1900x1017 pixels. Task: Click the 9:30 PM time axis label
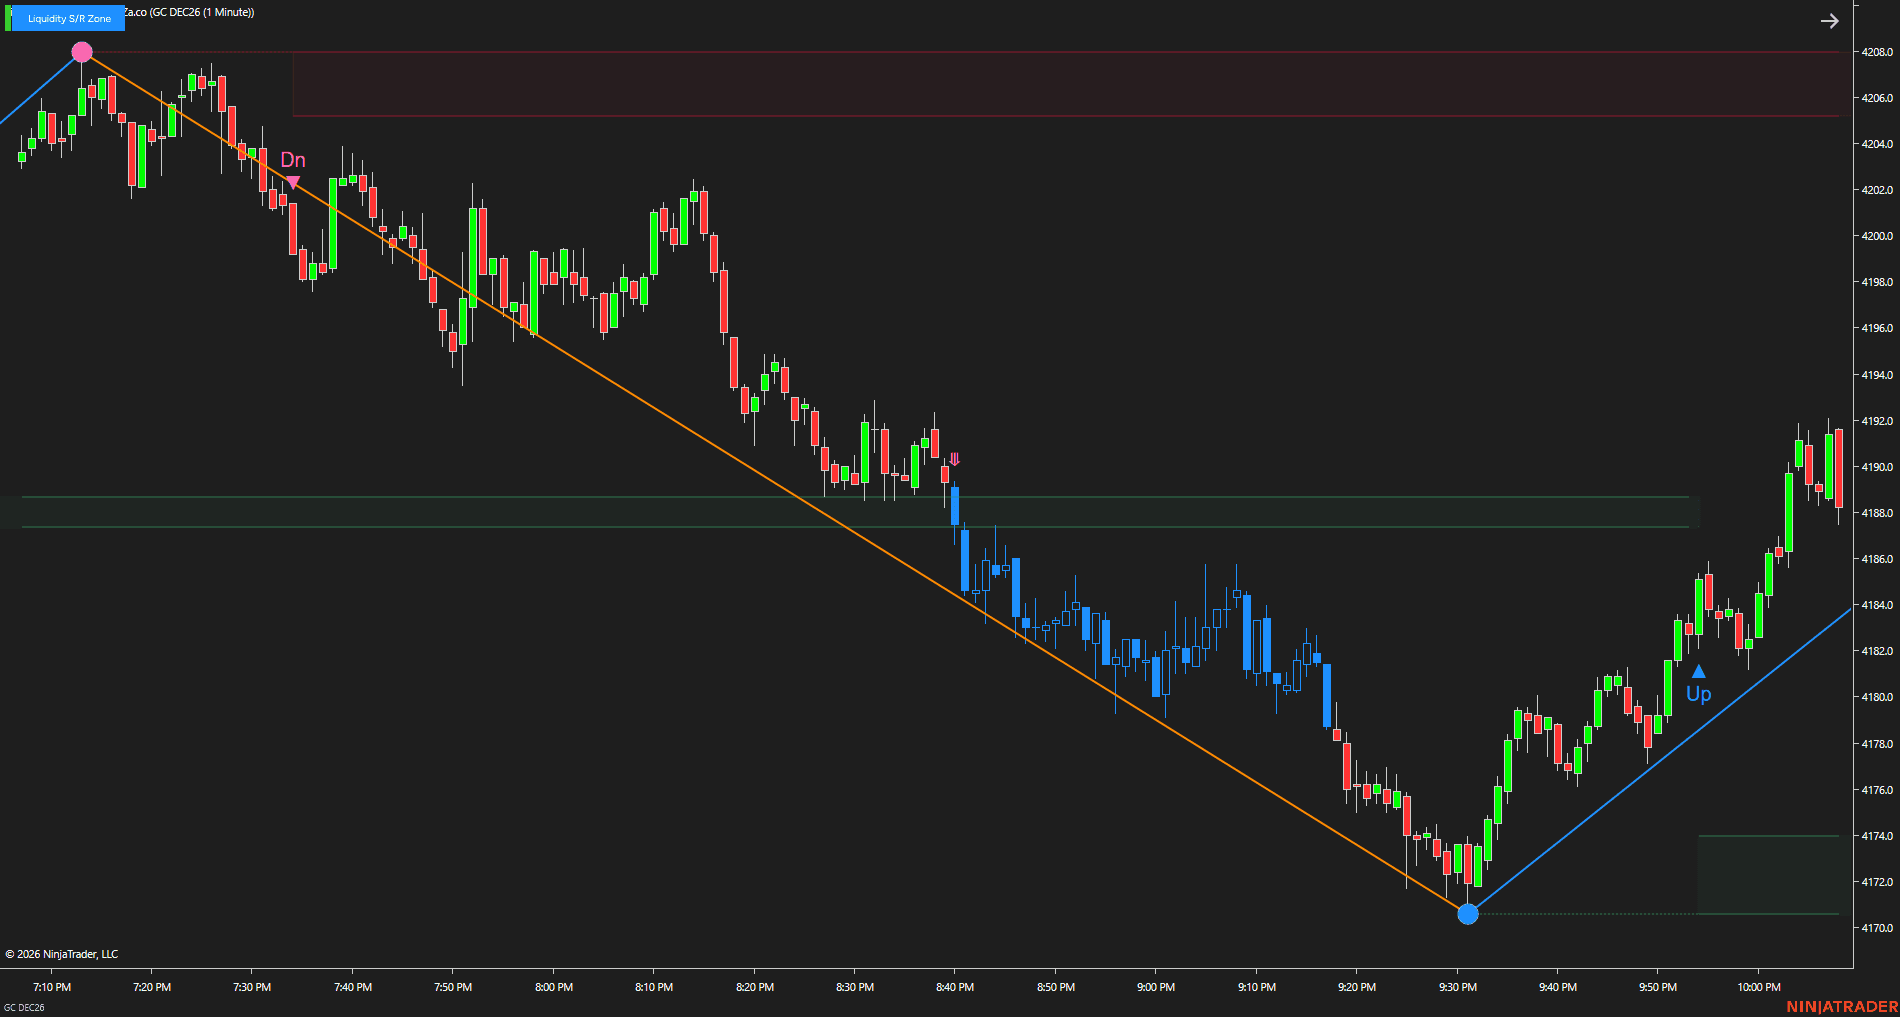1458,987
